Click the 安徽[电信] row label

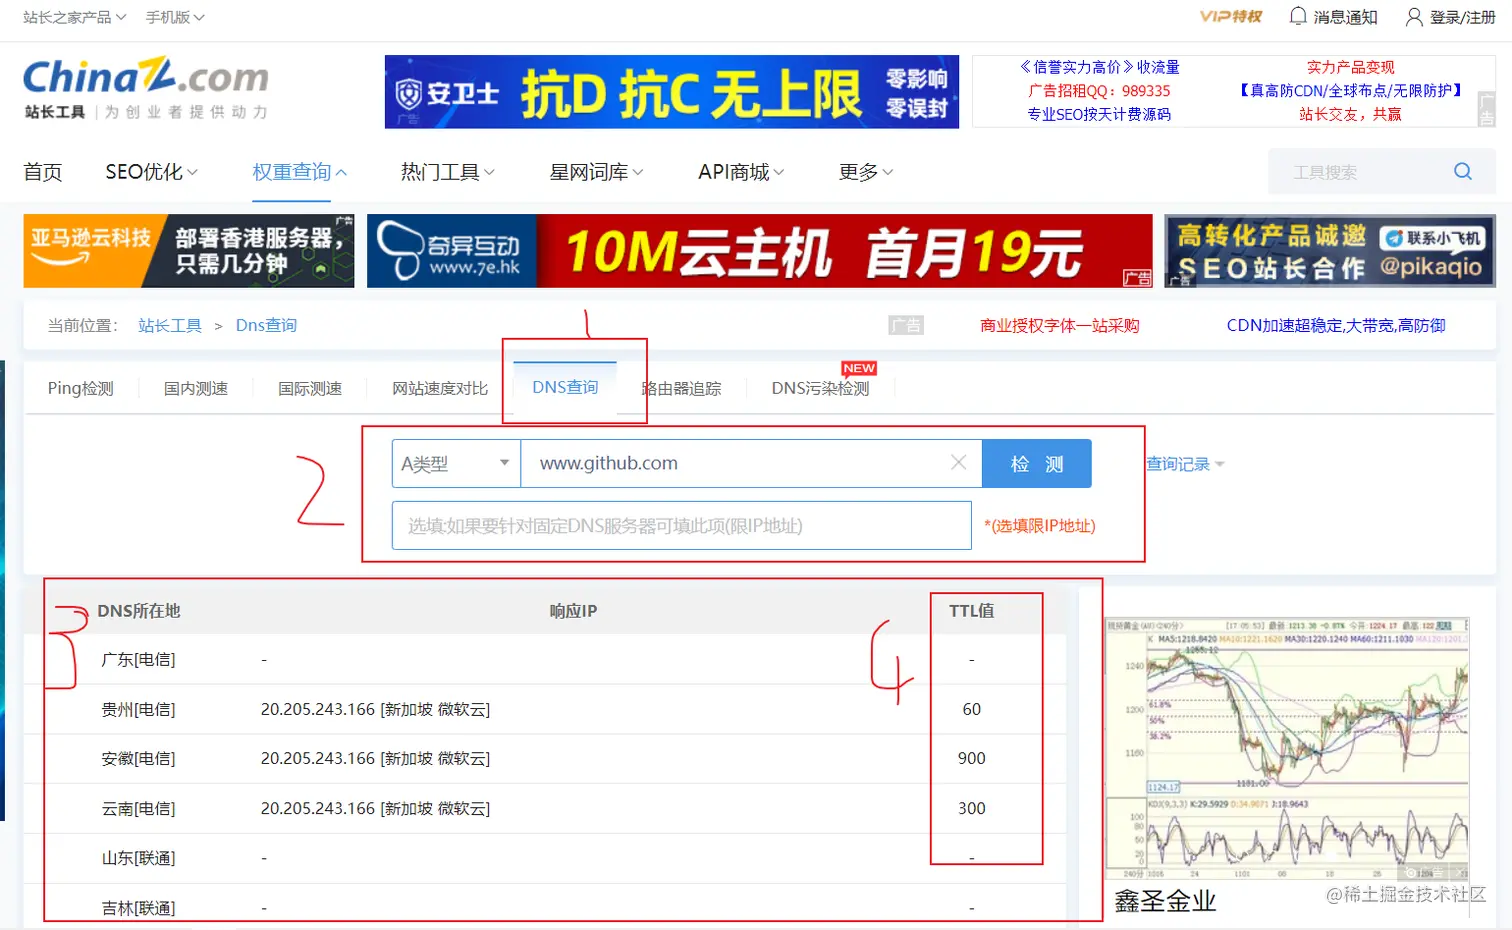[138, 758]
